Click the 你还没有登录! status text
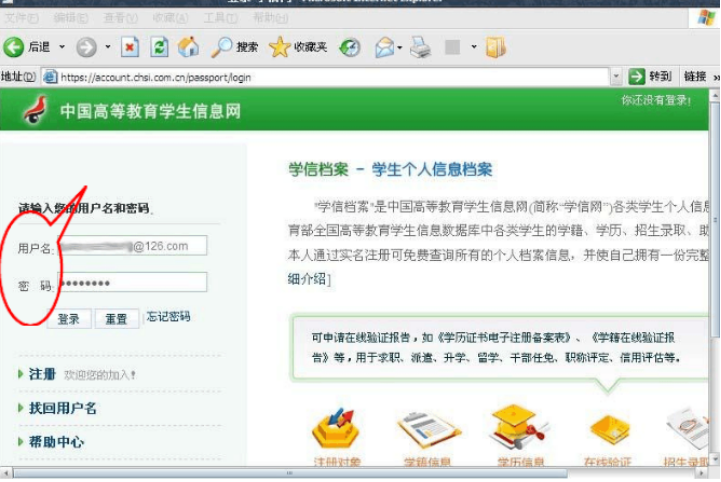The width and height of the screenshot is (721, 482). tap(656, 100)
